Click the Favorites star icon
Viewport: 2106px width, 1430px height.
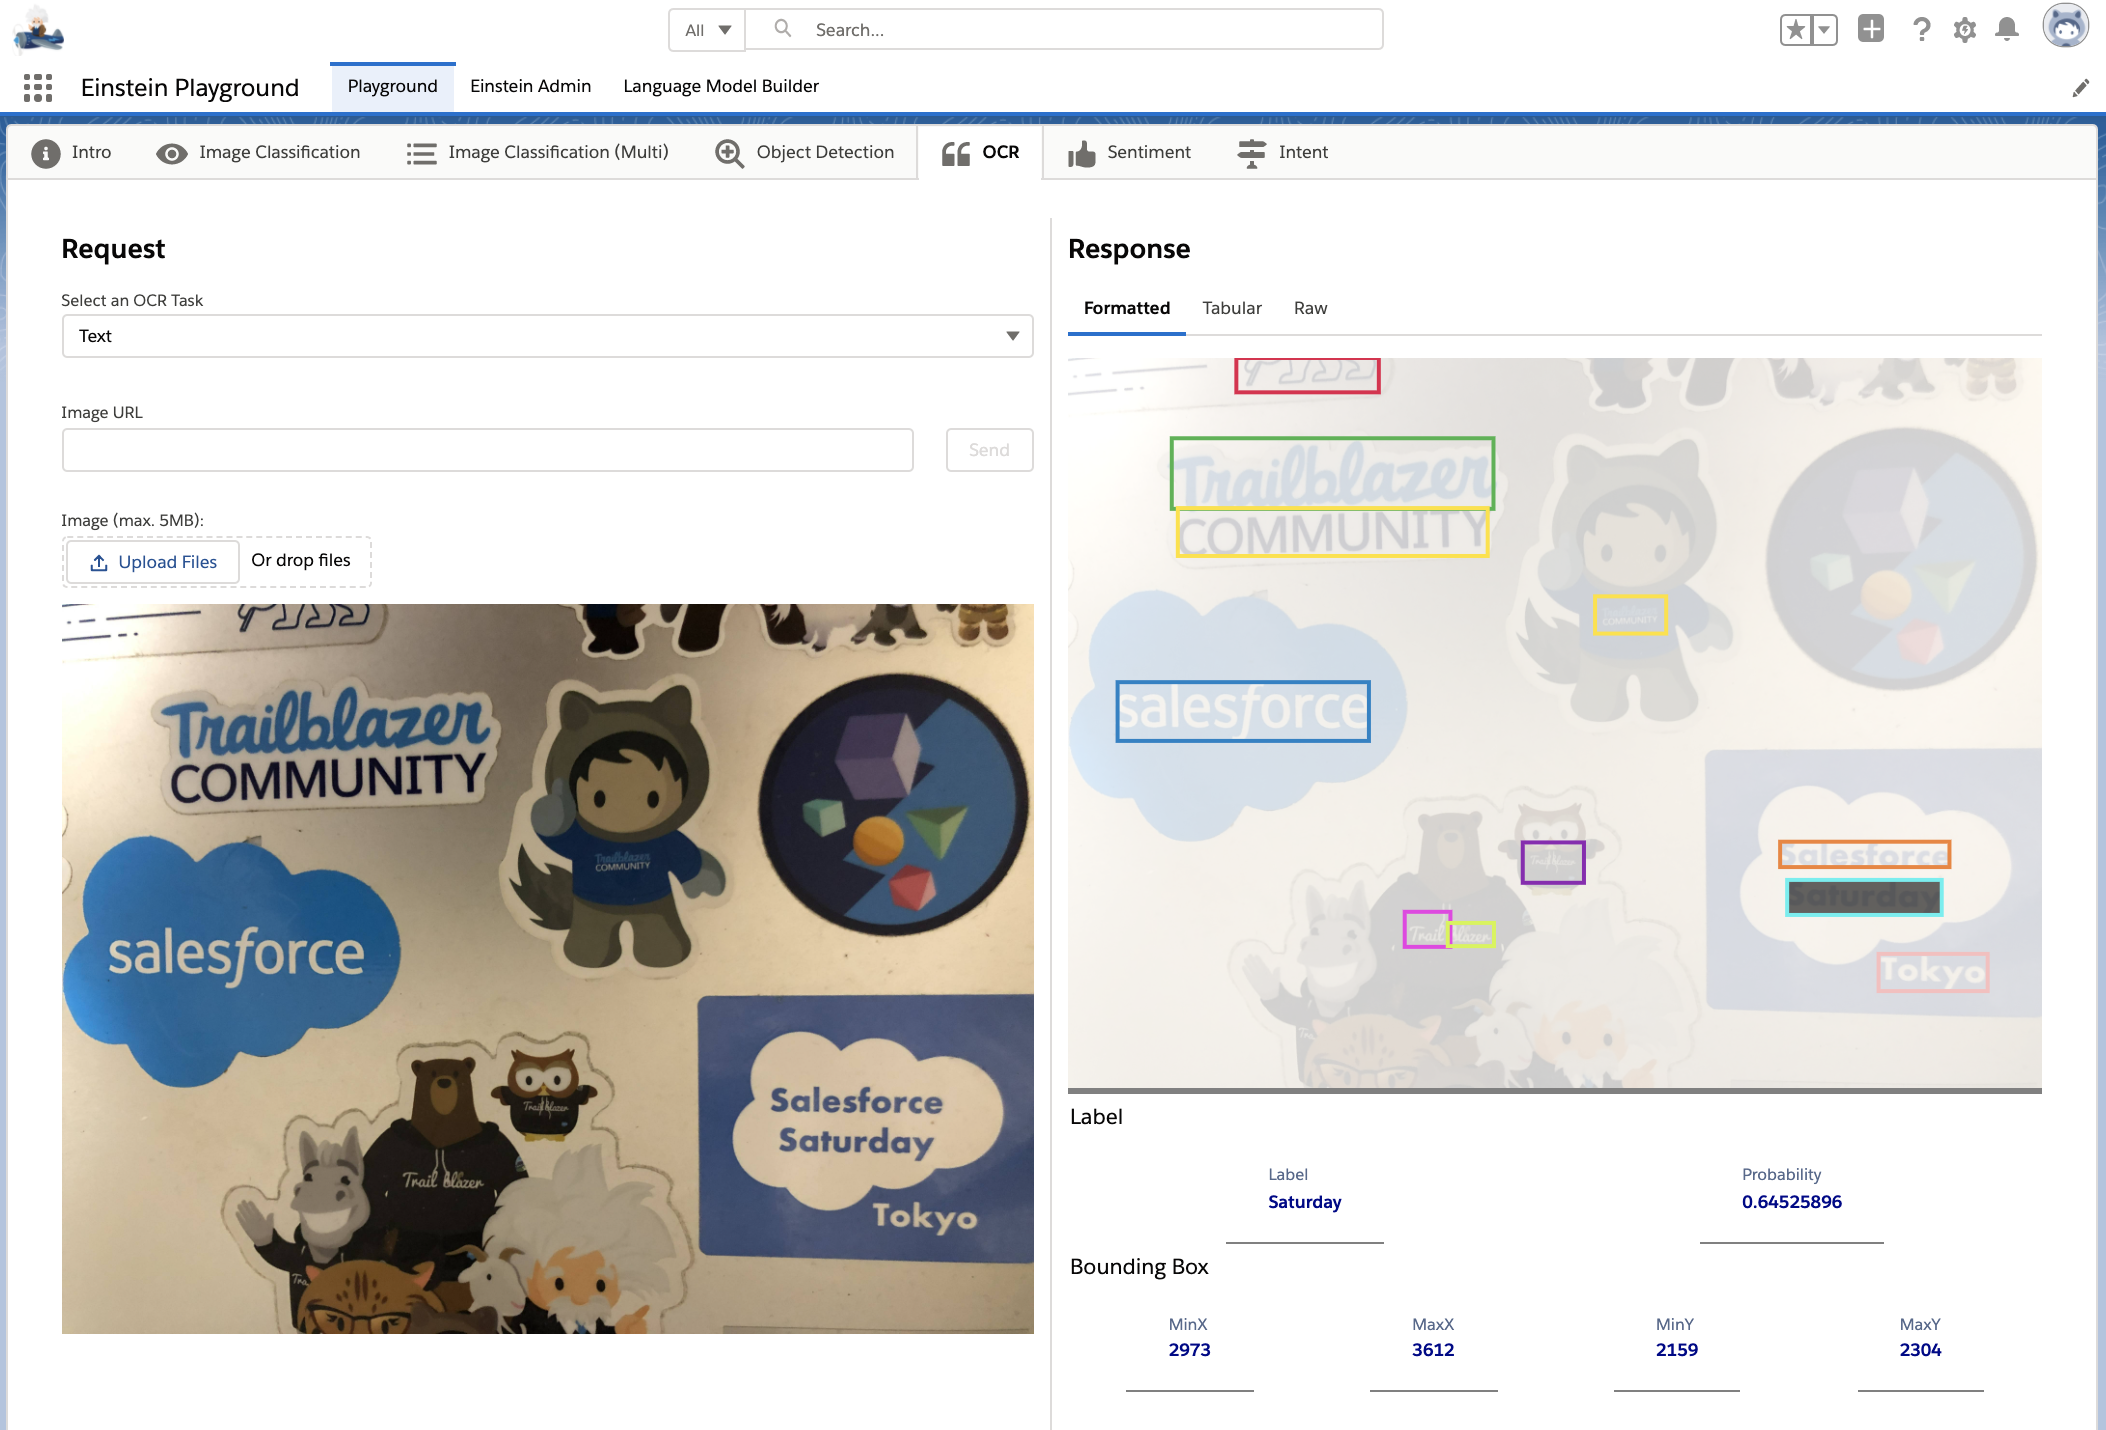(x=1796, y=30)
